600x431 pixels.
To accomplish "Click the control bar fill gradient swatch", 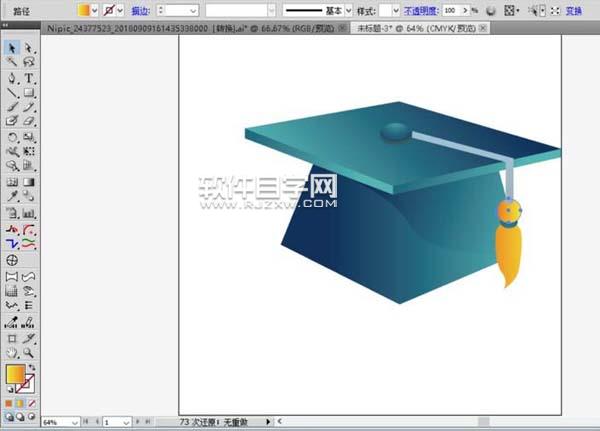I will tap(83, 10).
